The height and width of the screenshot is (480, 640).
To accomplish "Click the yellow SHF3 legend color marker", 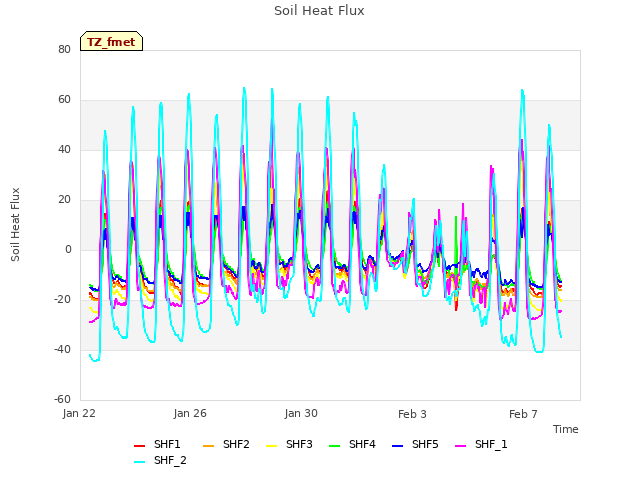I will pyautogui.click(x=271, y=446).
